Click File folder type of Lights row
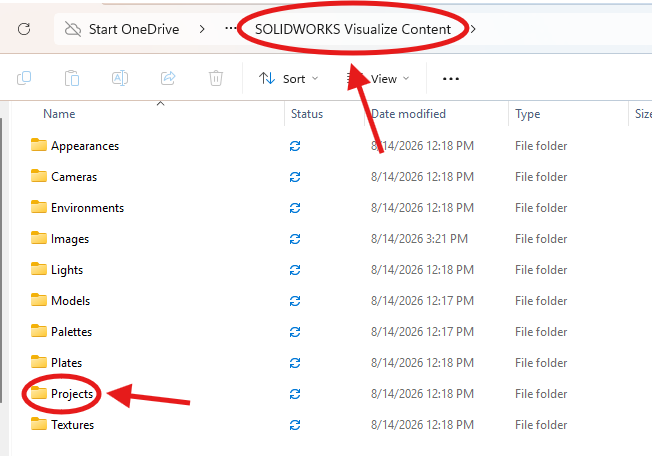 click(x=541, y=270)
